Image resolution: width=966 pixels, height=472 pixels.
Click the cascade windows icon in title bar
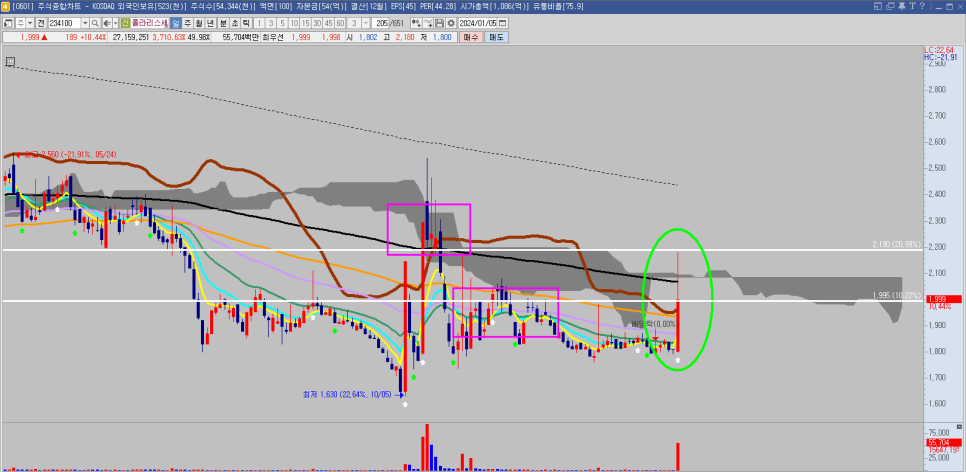(x=889, y=6)
